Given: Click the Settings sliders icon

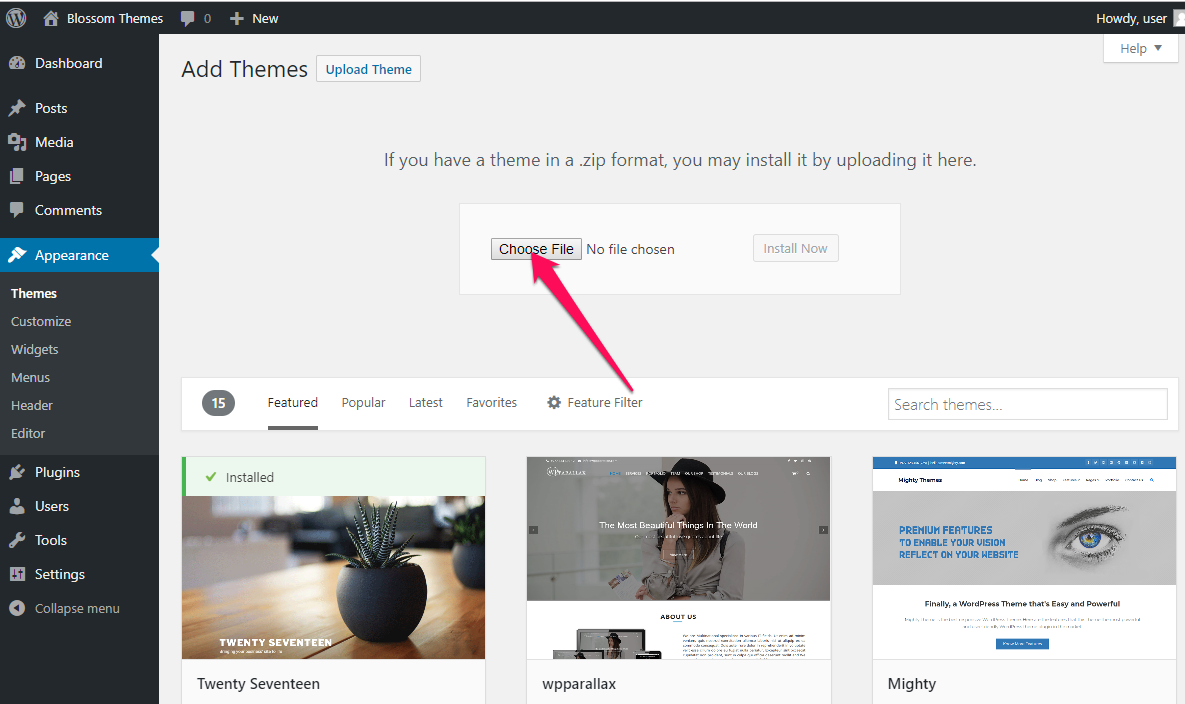Looking at the screenshot, I should coord(17,574).
